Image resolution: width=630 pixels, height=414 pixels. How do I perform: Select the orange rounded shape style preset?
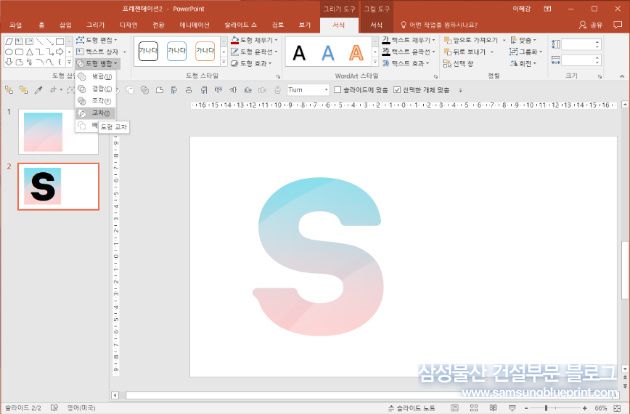[x=205, y=51]
